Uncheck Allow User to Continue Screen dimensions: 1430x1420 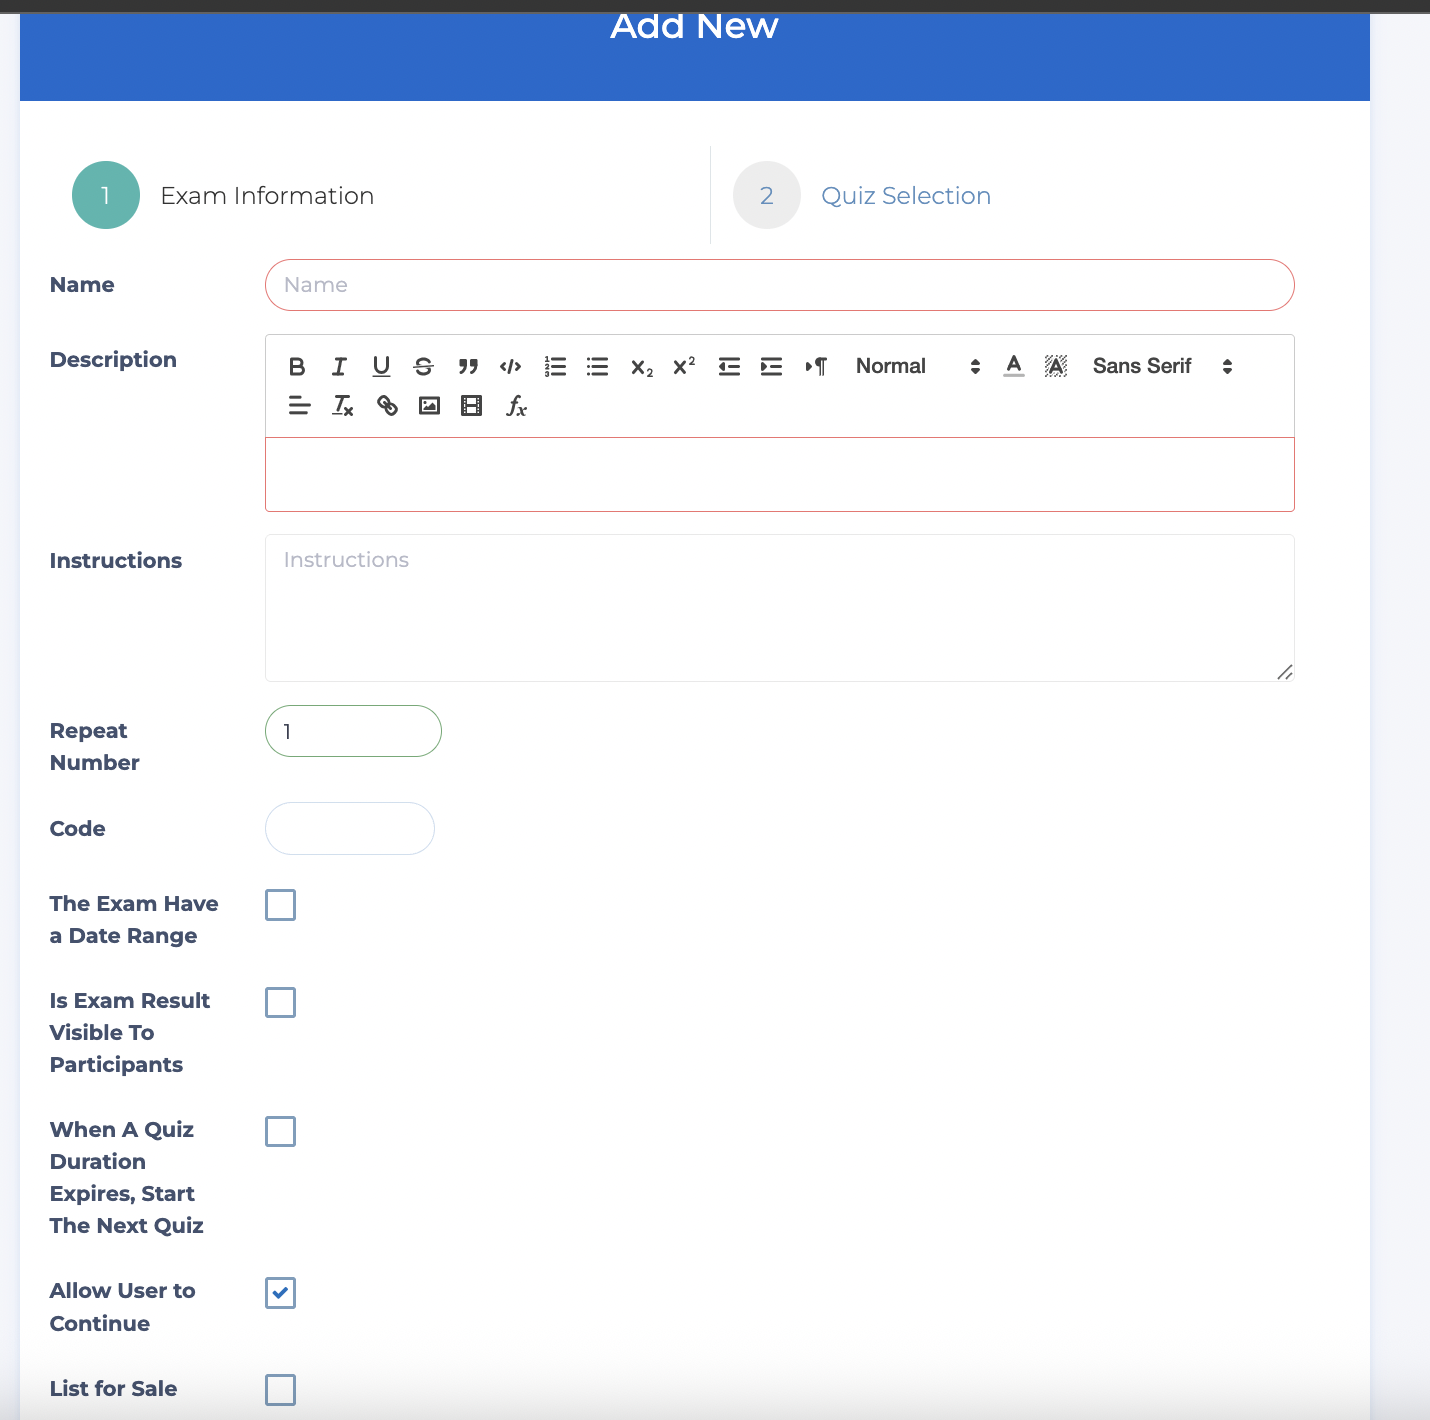click(x=280, y=1293)
